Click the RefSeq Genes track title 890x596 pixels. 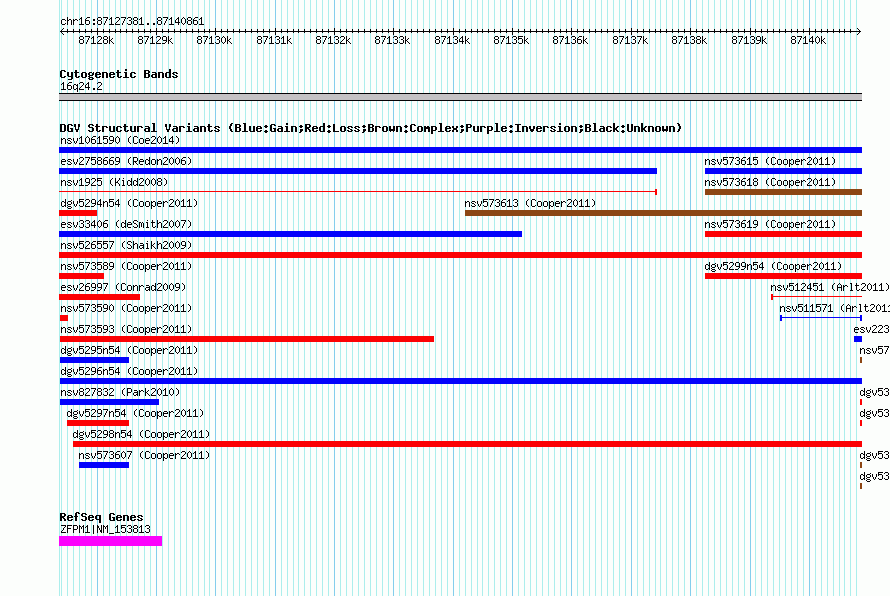(x=101, y=517)
